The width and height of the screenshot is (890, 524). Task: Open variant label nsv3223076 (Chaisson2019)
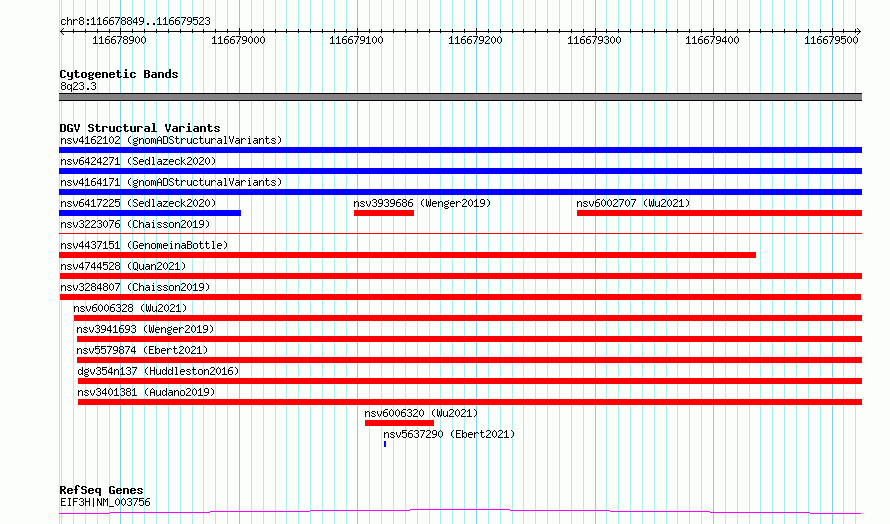pos(135,224)
